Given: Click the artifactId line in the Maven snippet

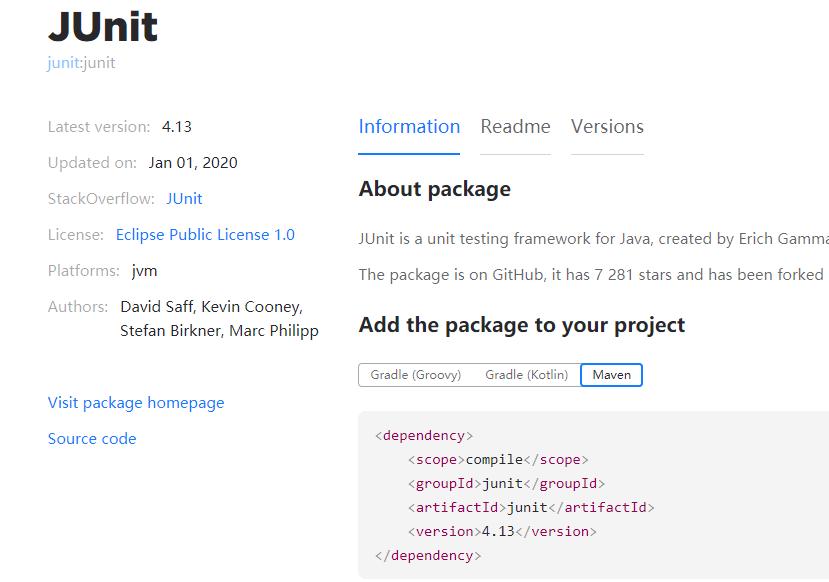Looking at the screenshot, I should click(530, 508).
